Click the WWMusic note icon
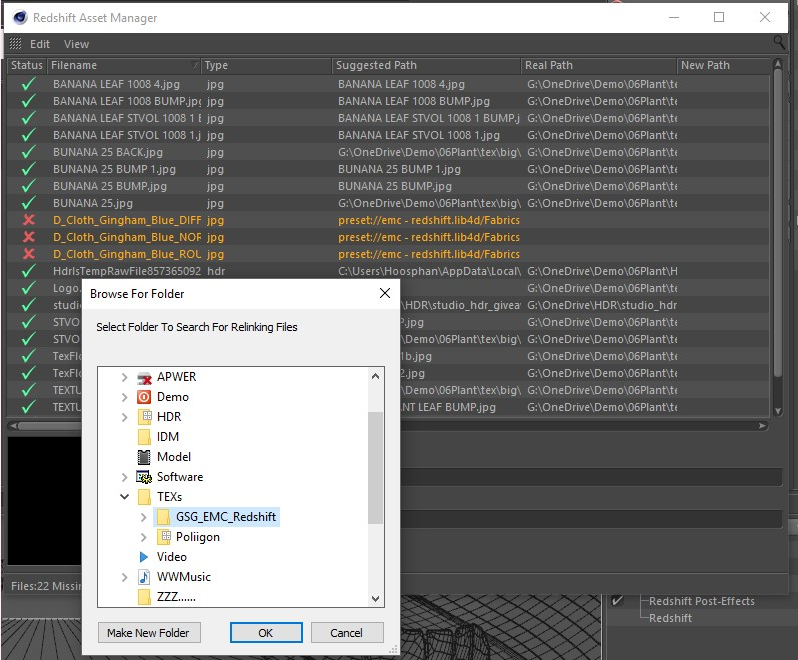Screen dimensions: 798x660 coord(144,577)
